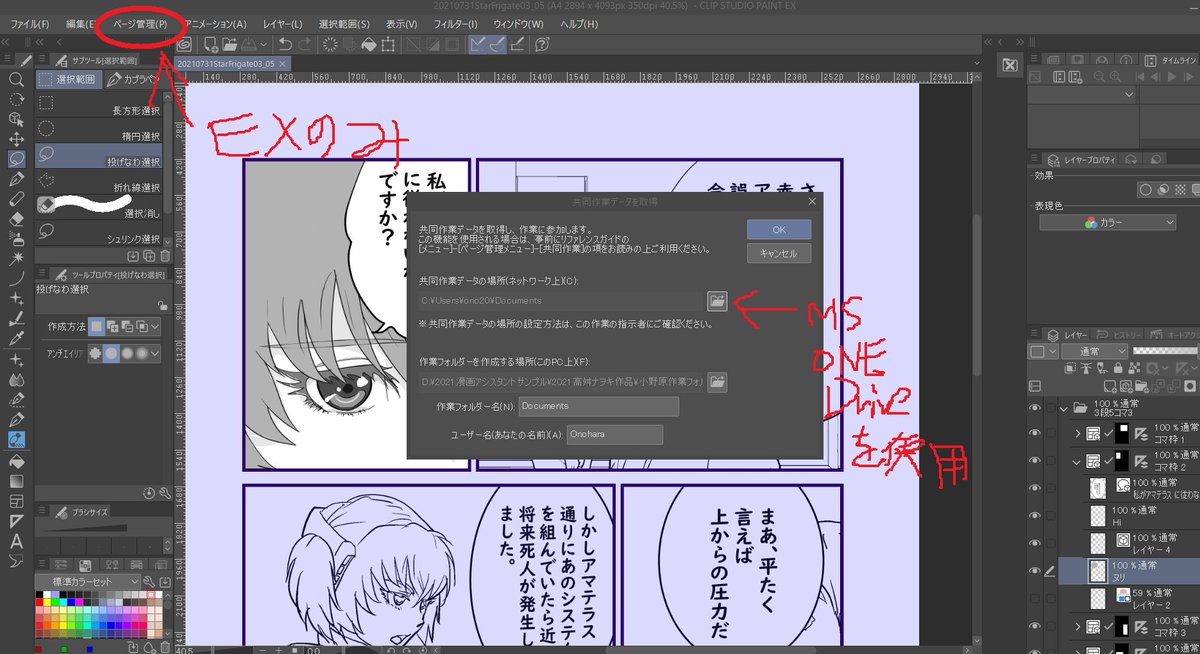Open the 通常 blending mode dropdown
Viewport: 1200px width, 654px height.
(x=1095, y=352)
